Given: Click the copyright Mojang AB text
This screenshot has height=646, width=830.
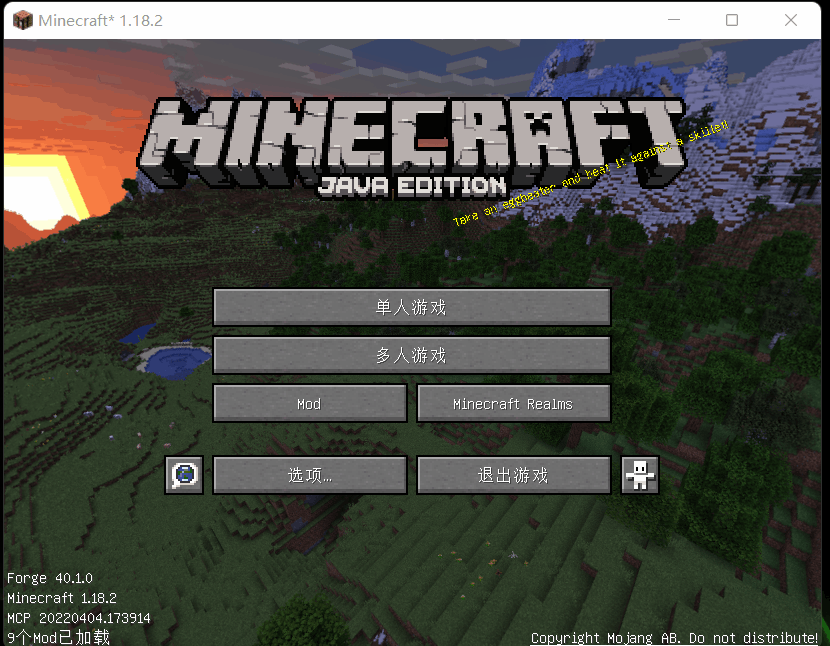Looking at the screenshot, I should tap(674, 638).
